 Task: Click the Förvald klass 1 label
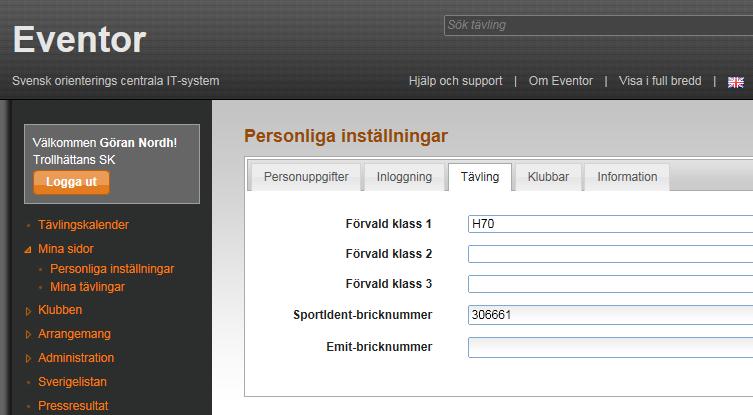coord(389,224)
